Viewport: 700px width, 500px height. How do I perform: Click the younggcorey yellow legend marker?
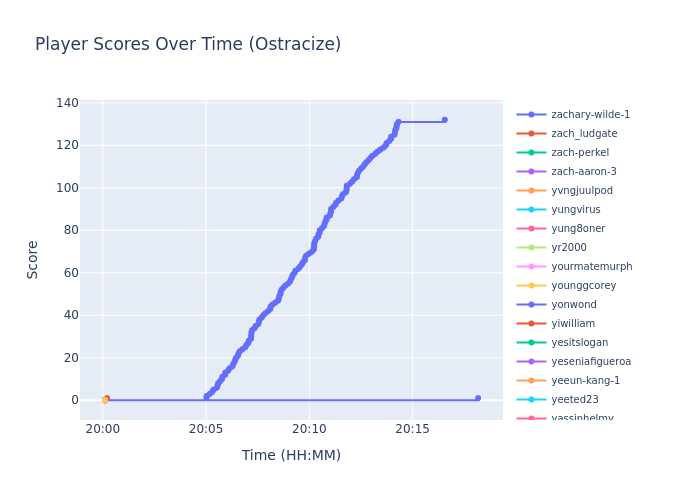tap(531, 286)
